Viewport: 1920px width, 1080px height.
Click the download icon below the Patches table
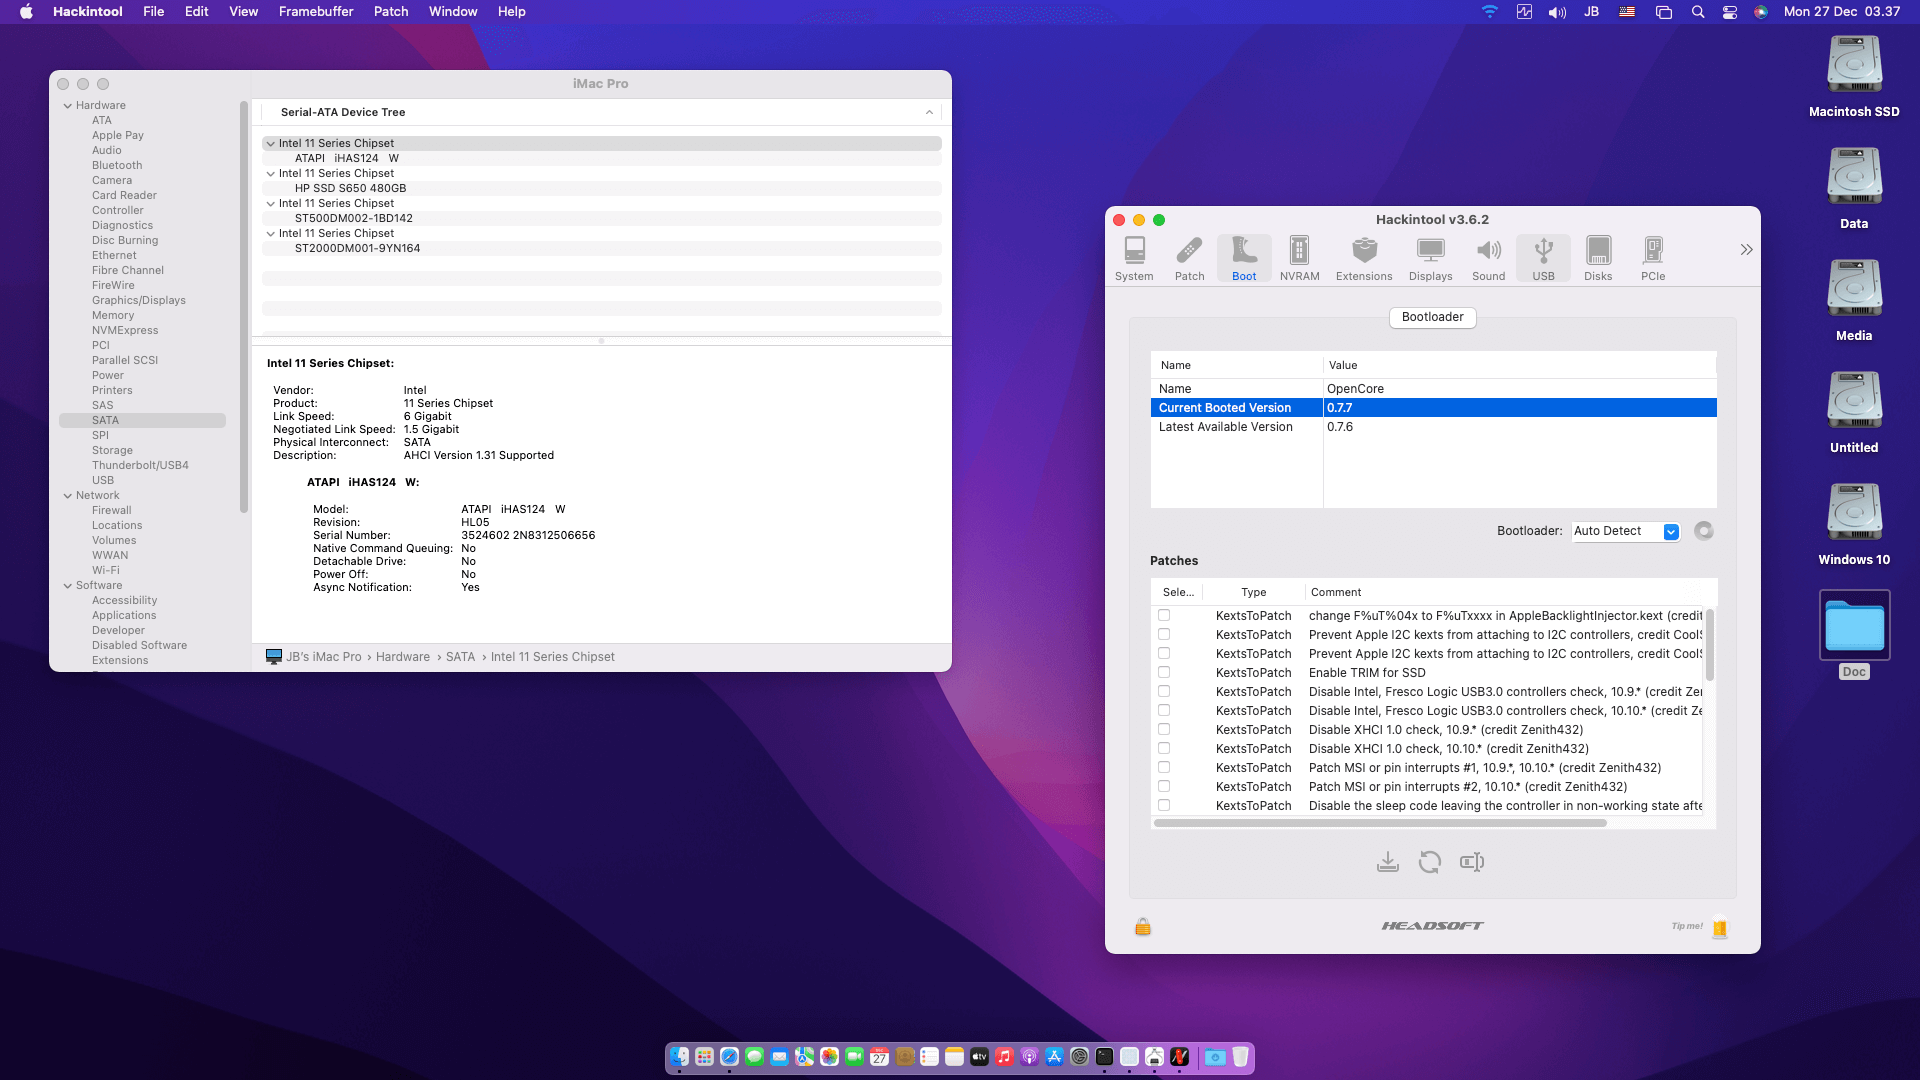coord(1387,862)
